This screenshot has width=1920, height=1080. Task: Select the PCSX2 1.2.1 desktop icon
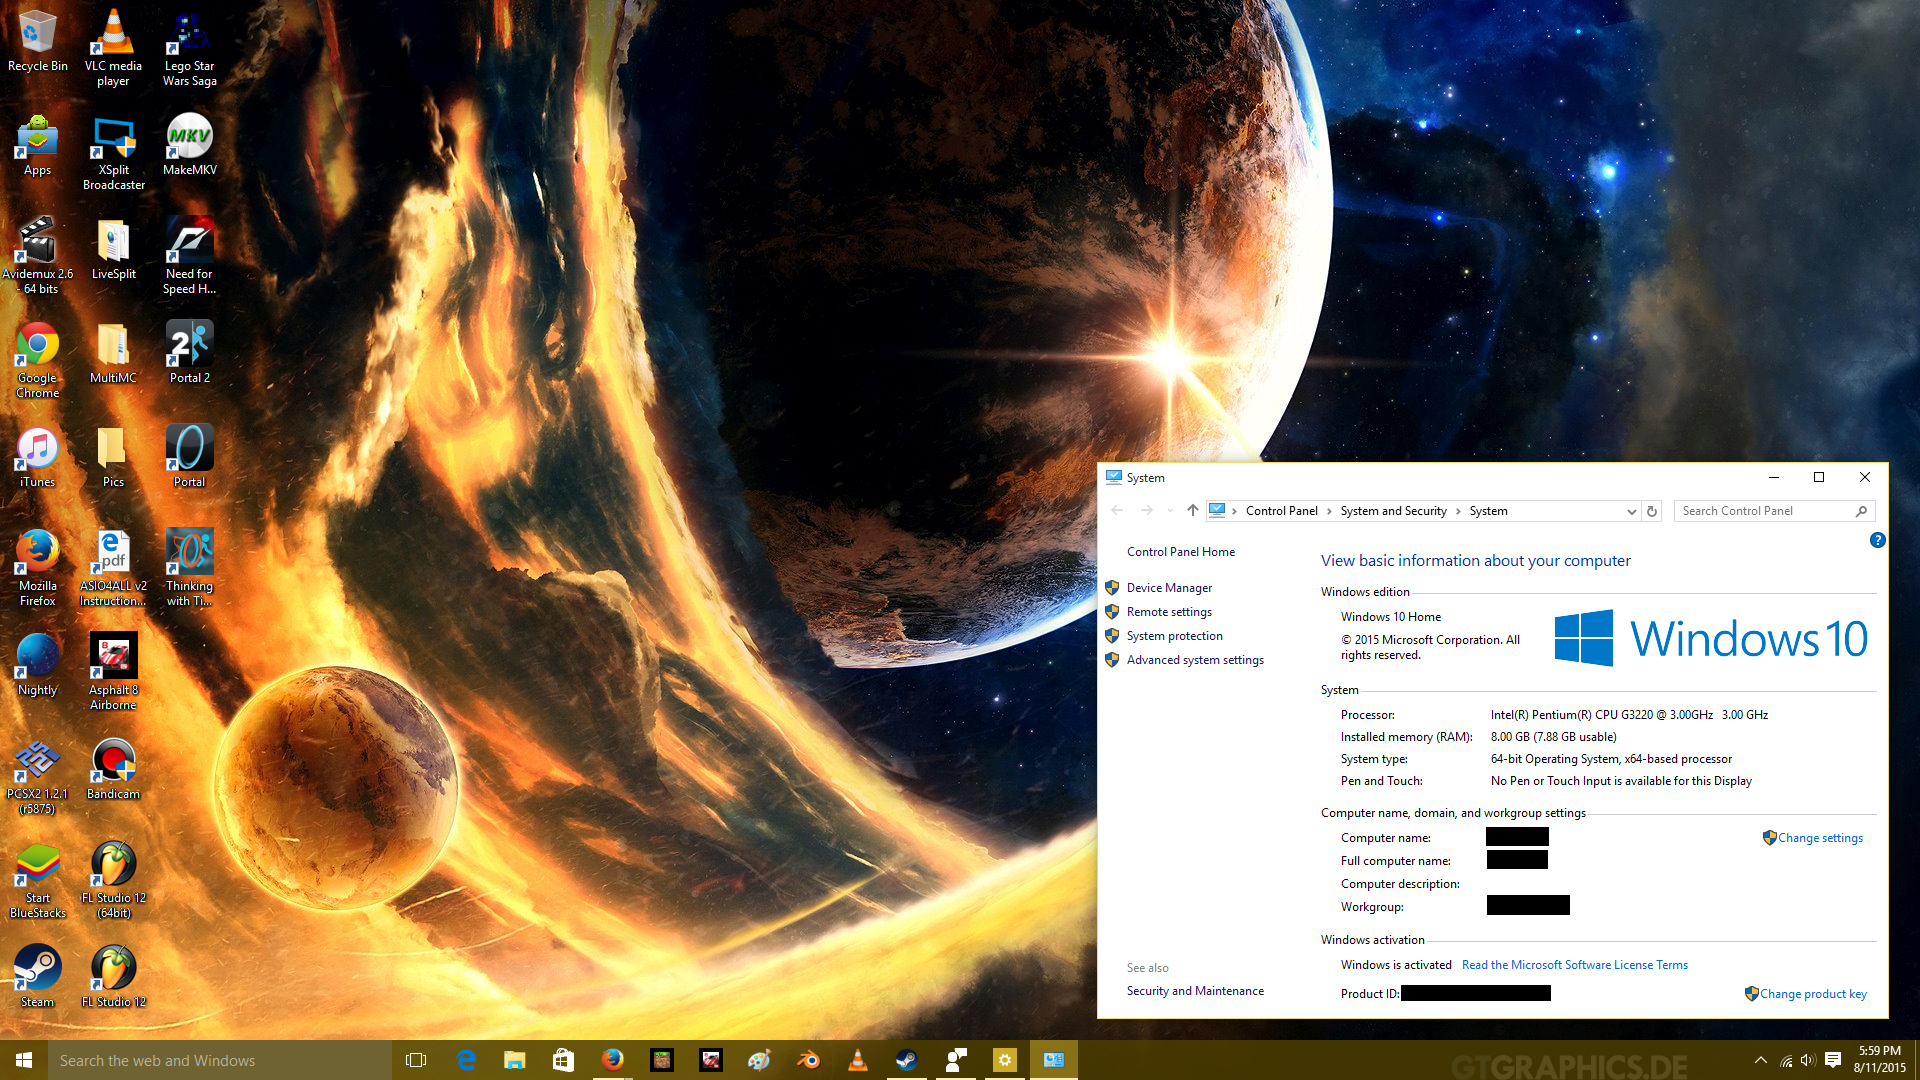(37, 776)
